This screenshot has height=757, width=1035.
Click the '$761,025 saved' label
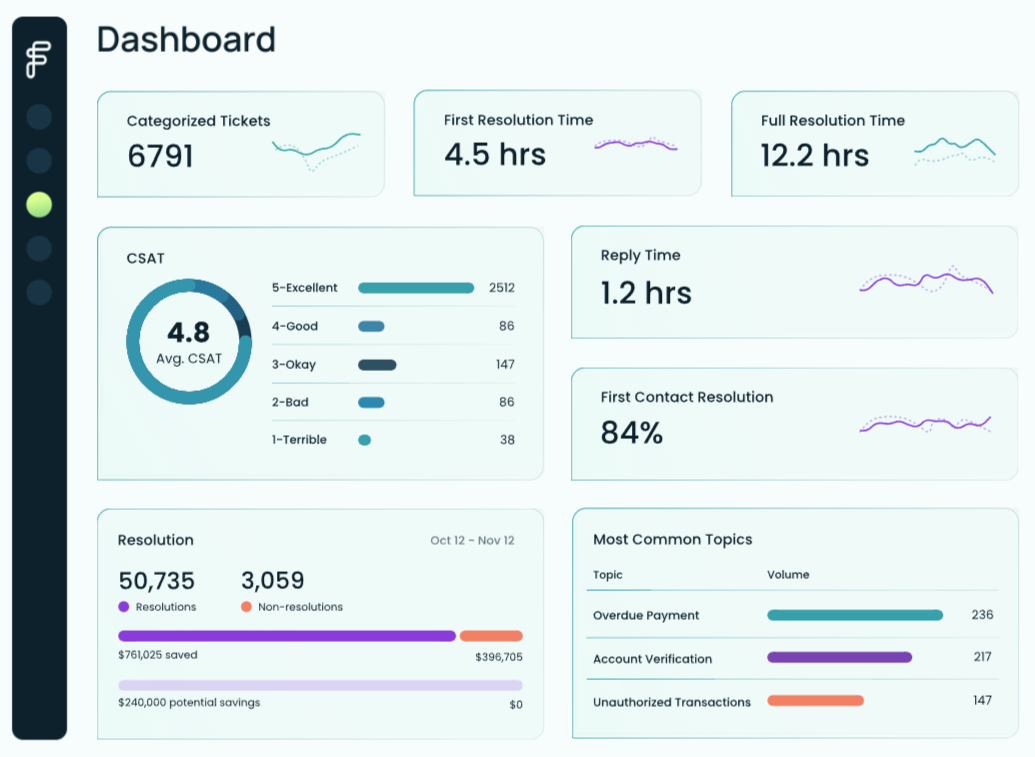[x=158, y=655]
